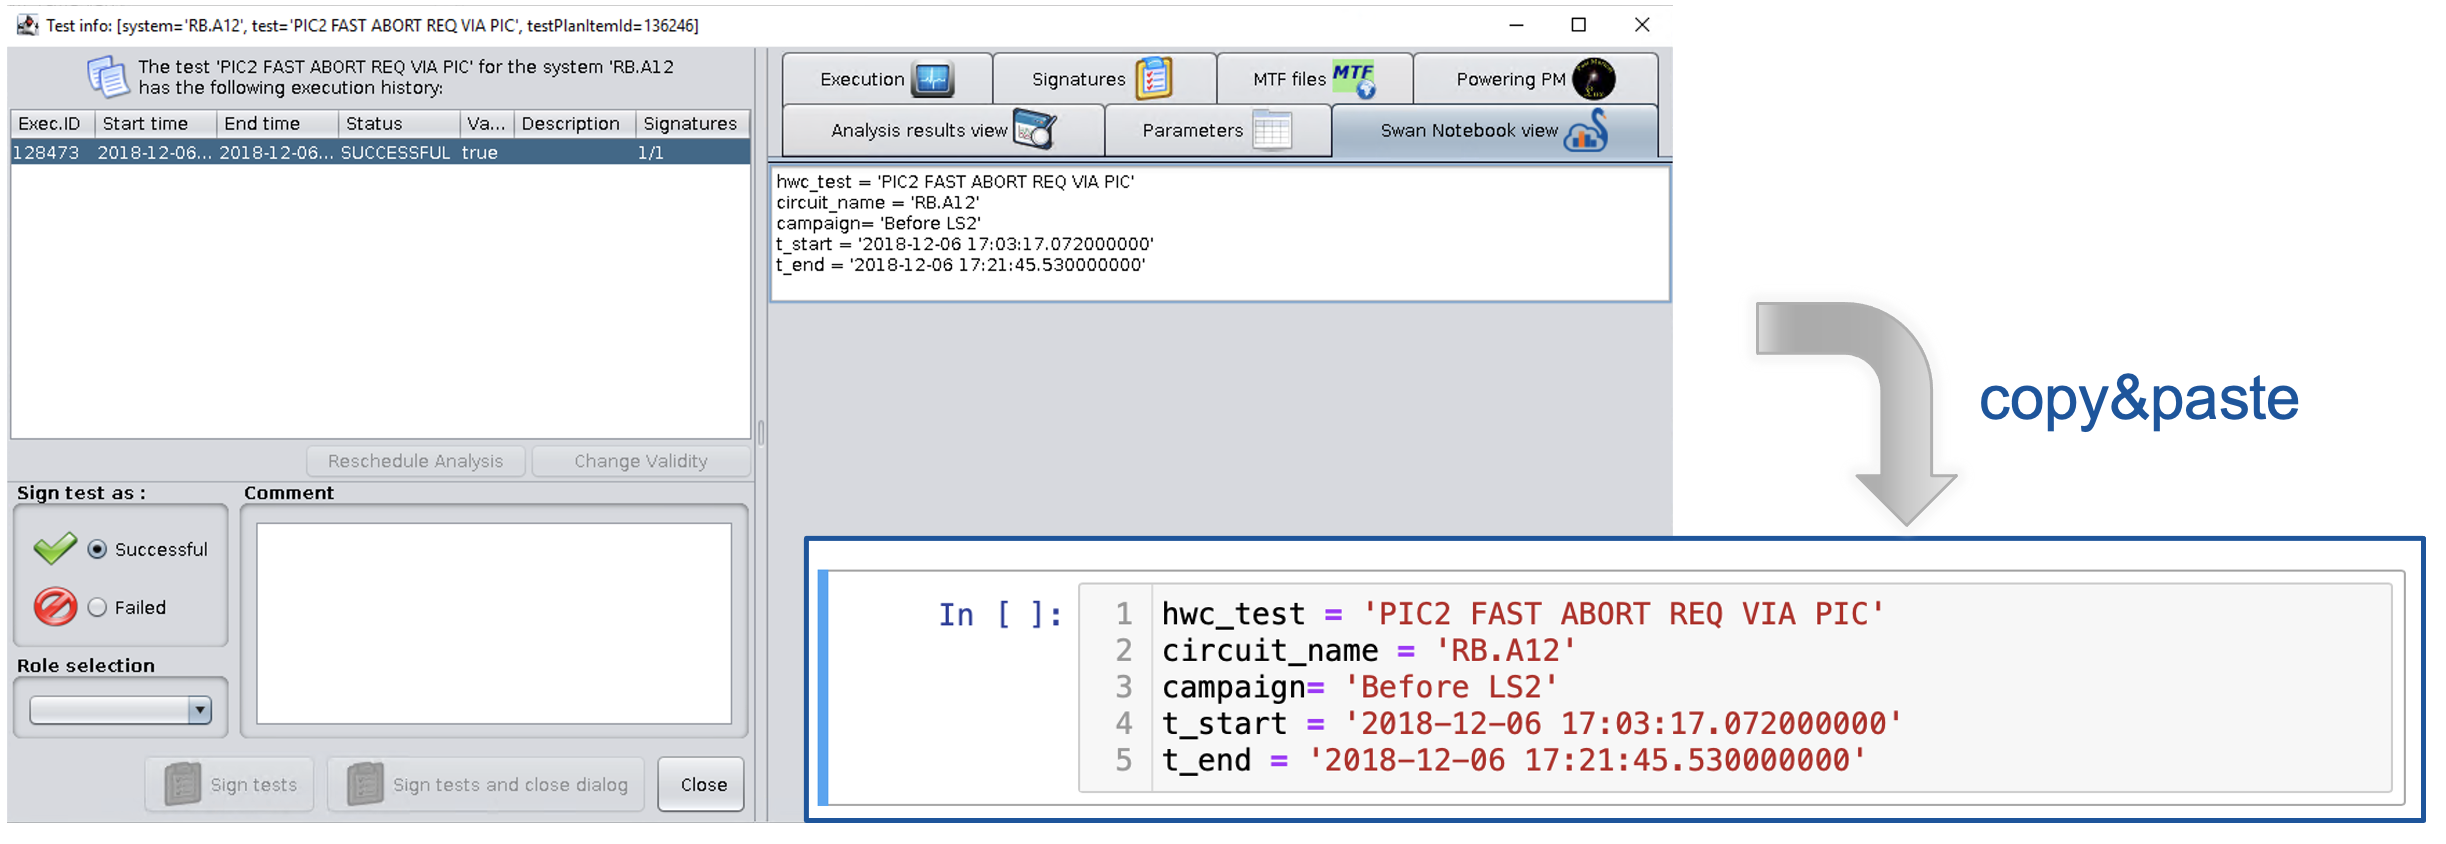
Task: Click the execution history documents icon
Action: point(107,77)
